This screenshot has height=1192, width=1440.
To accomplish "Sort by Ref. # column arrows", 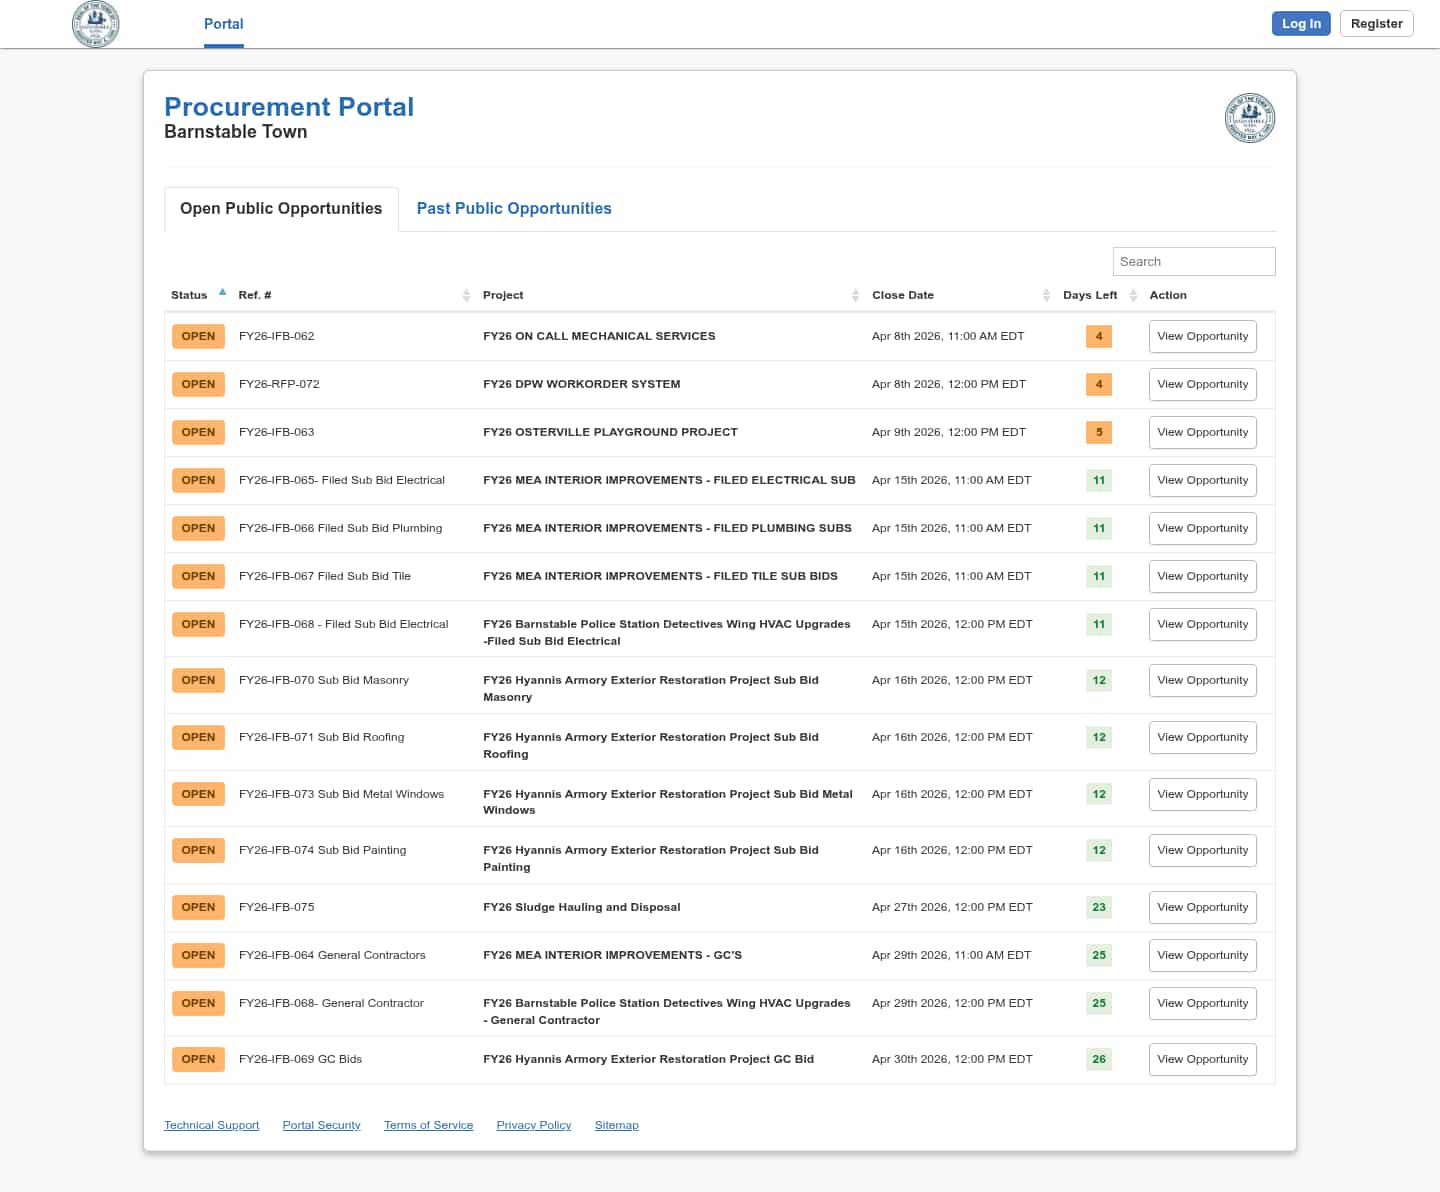I will [466, 295].
